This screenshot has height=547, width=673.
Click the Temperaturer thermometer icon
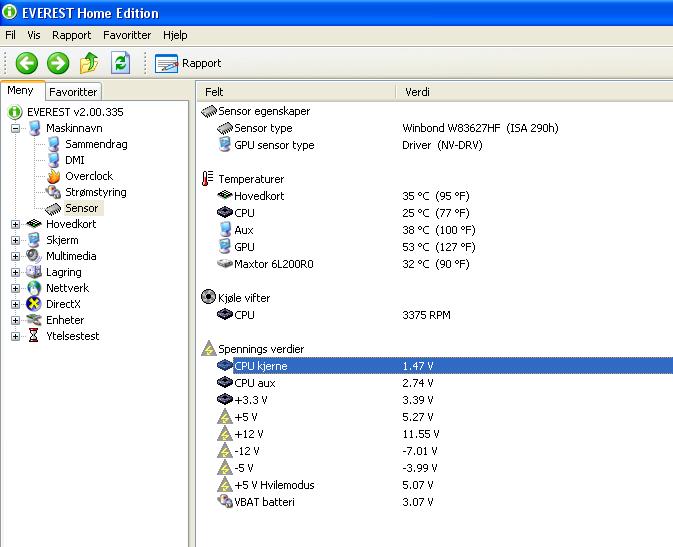(208, 179)
